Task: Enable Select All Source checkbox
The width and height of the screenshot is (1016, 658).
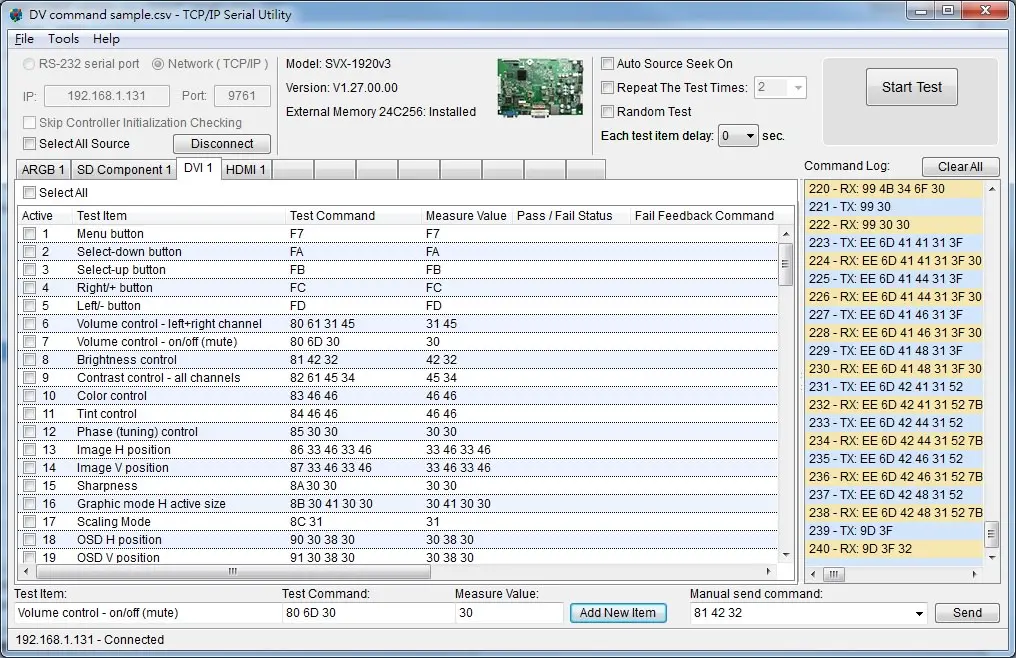Action: [x=29, y=143]
